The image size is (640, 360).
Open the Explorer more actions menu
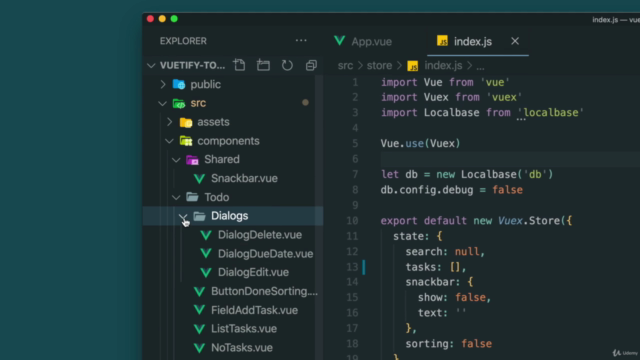point(301,41)
